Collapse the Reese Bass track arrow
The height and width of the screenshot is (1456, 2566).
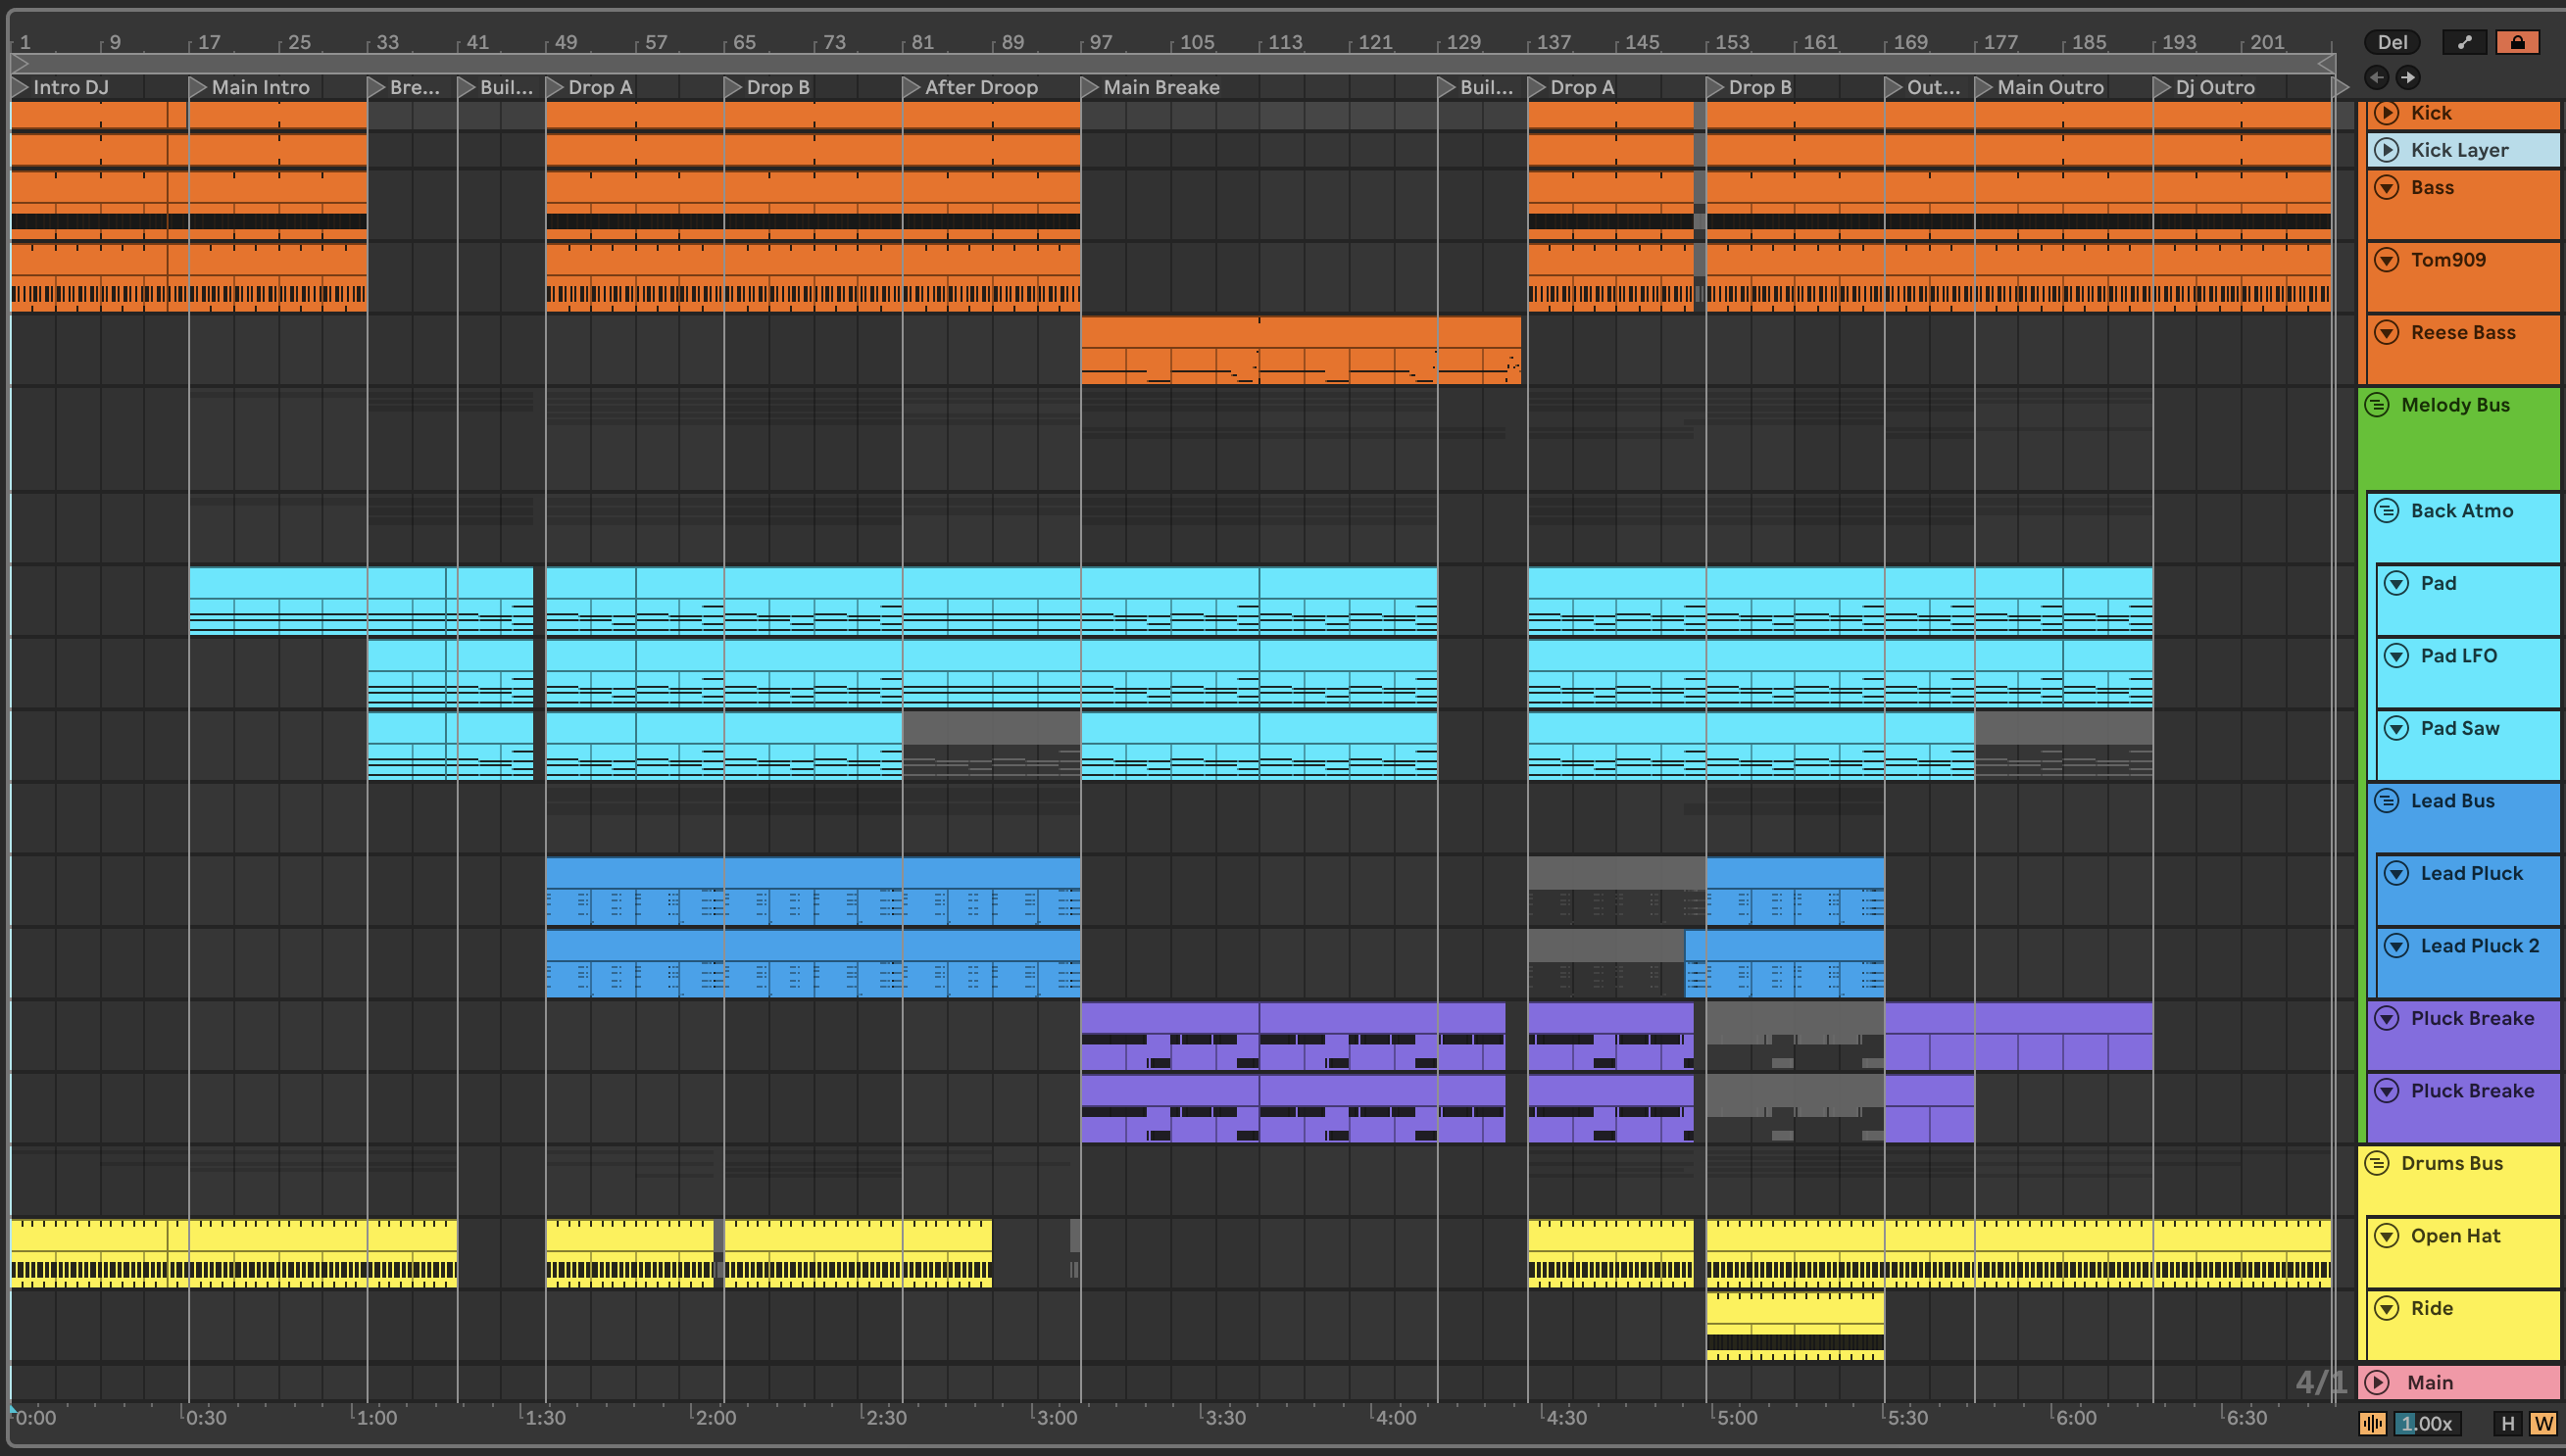coord(2387,332)
